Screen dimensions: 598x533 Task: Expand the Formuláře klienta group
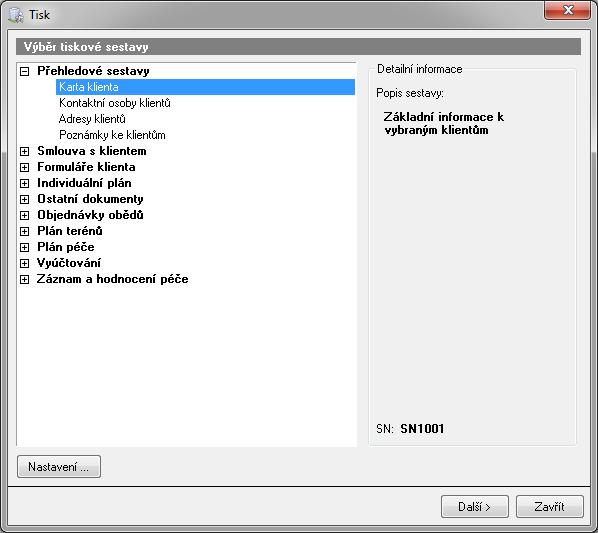(24, 167)
